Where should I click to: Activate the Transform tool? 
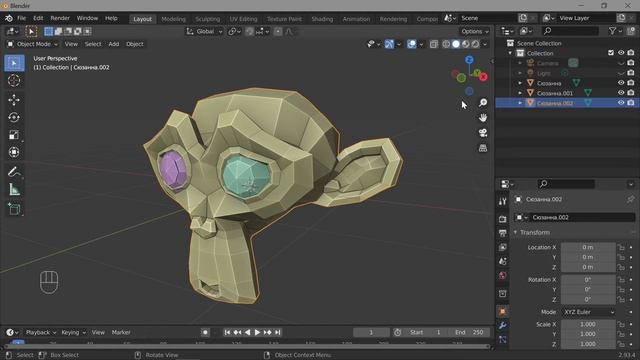click(14, 152)
